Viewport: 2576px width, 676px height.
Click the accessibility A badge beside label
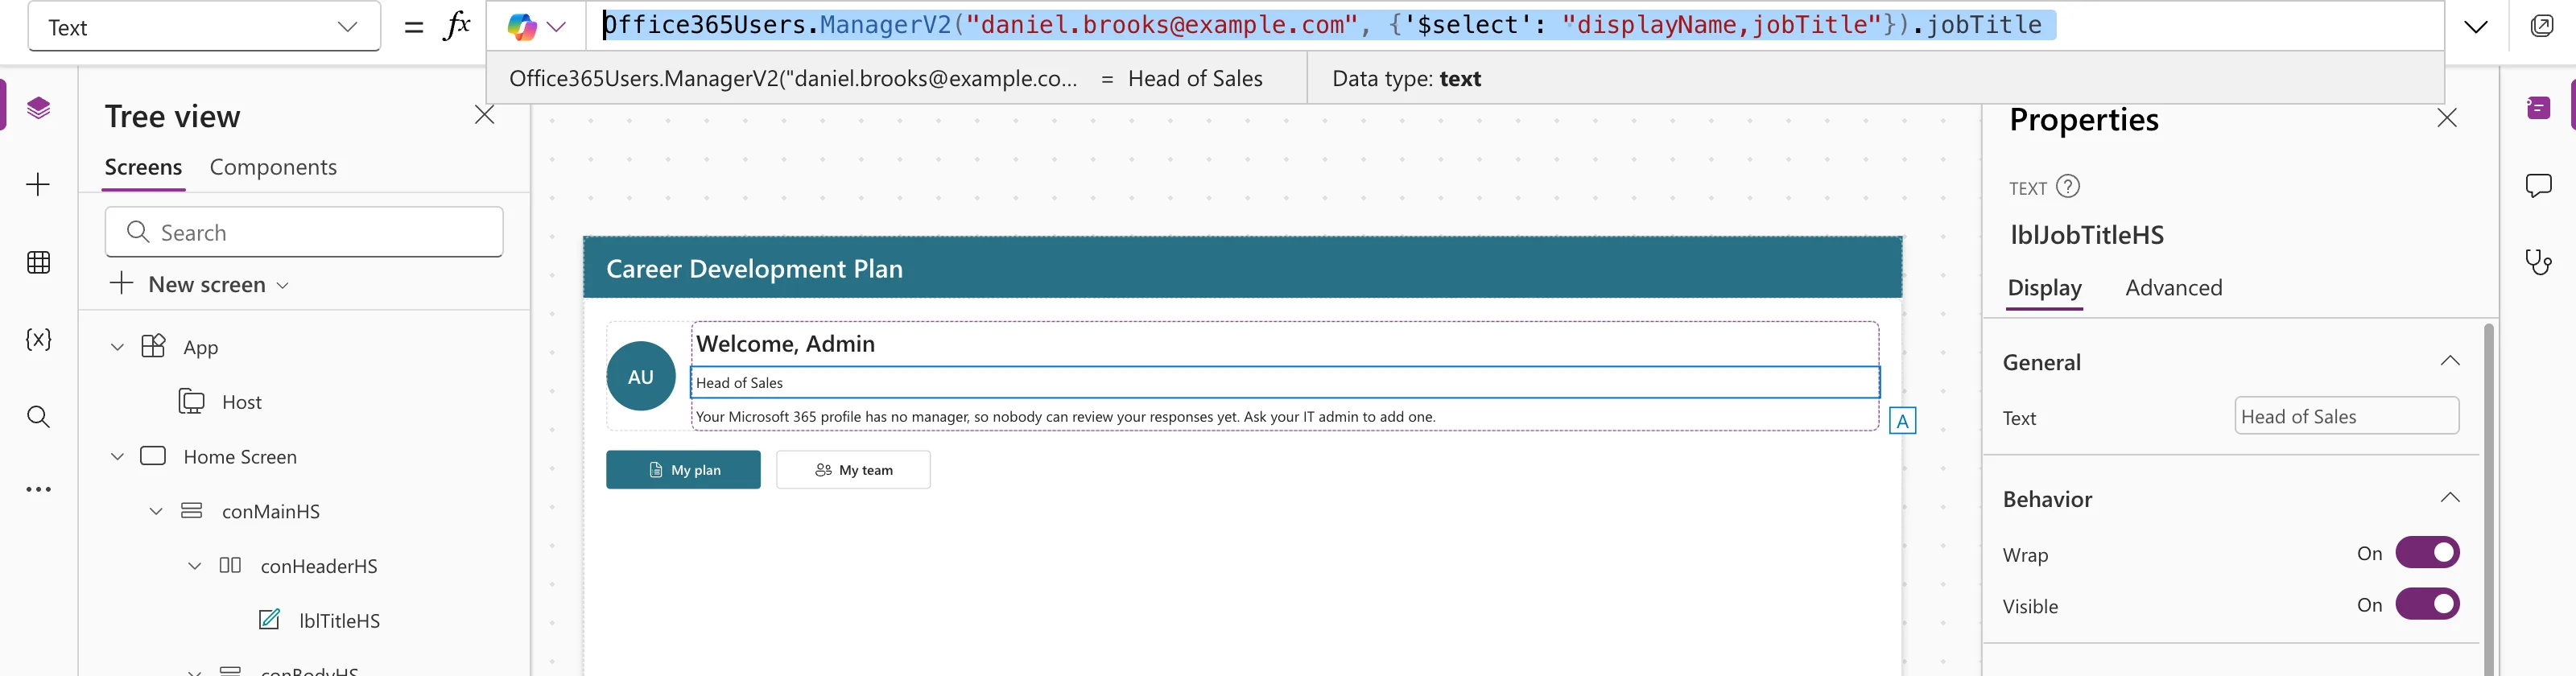1902,421
